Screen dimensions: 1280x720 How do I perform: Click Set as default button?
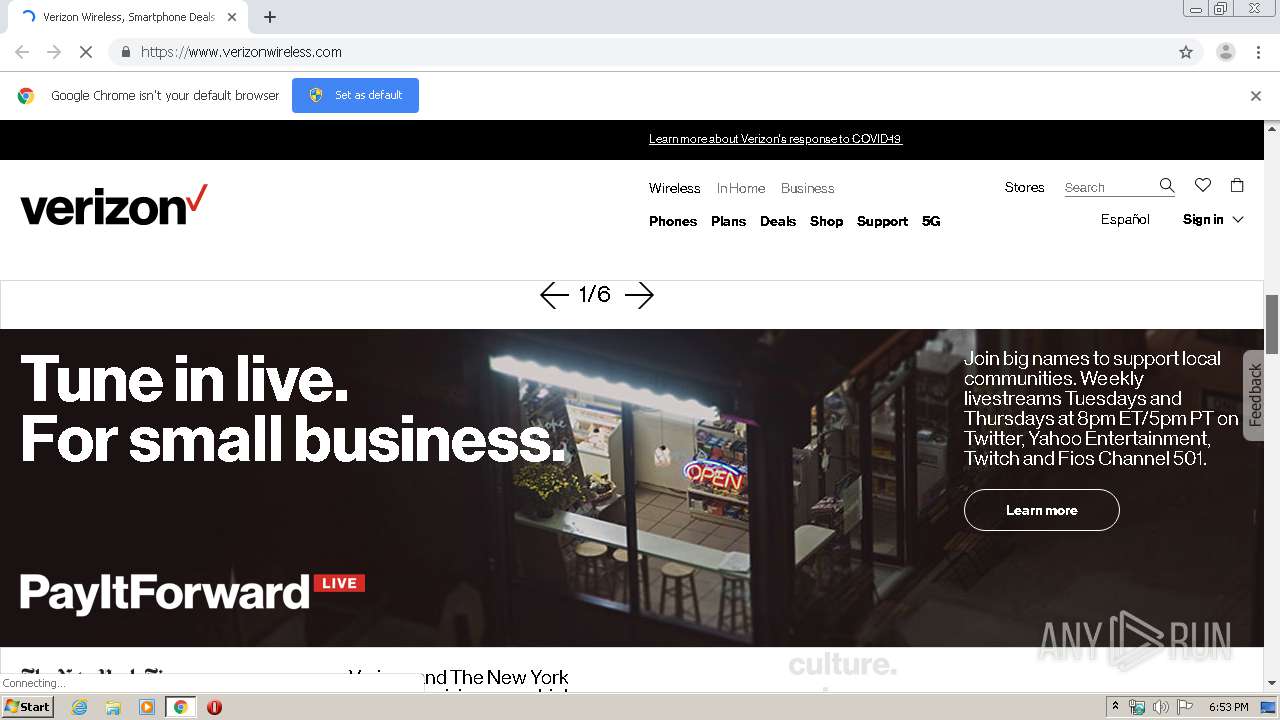(x=355, y=95)
